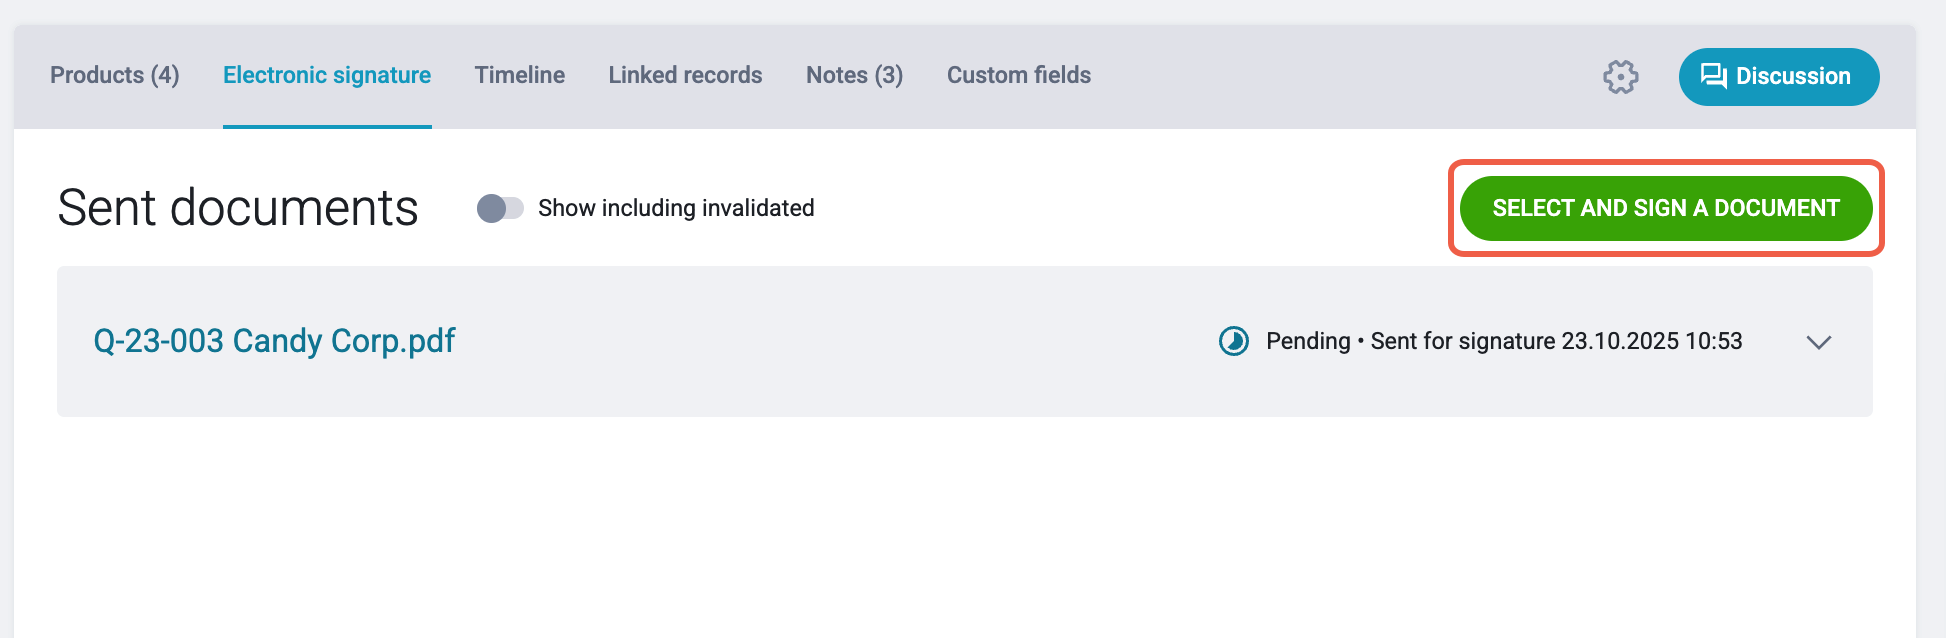Image resolution: width=1946 pixels, height=638 pixels.
Task: Click the Pending clock status icon
Action: pos(1234,341)
